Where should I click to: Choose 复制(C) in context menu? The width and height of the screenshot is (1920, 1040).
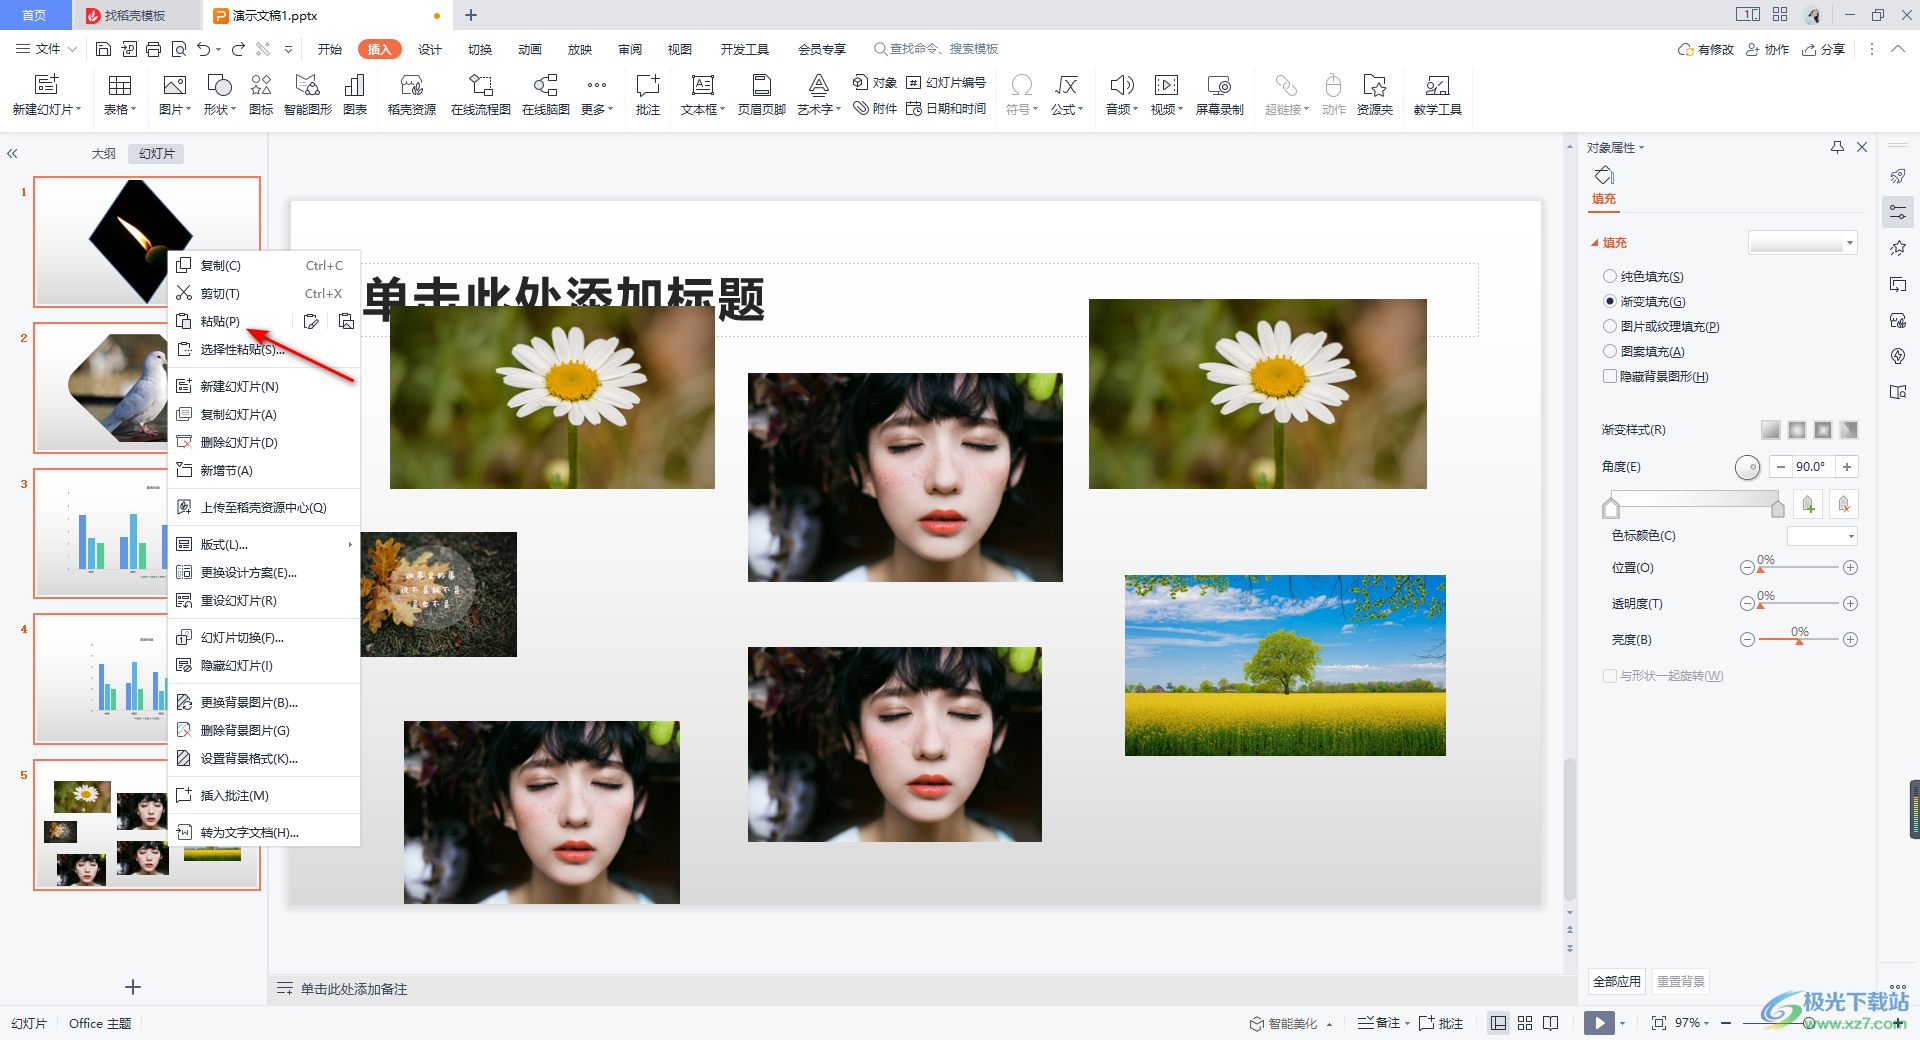coord(264,265)
